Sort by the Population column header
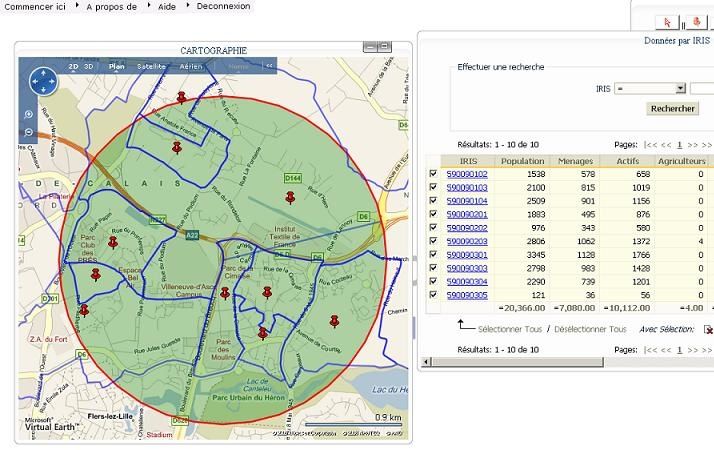 click(522, 161)
